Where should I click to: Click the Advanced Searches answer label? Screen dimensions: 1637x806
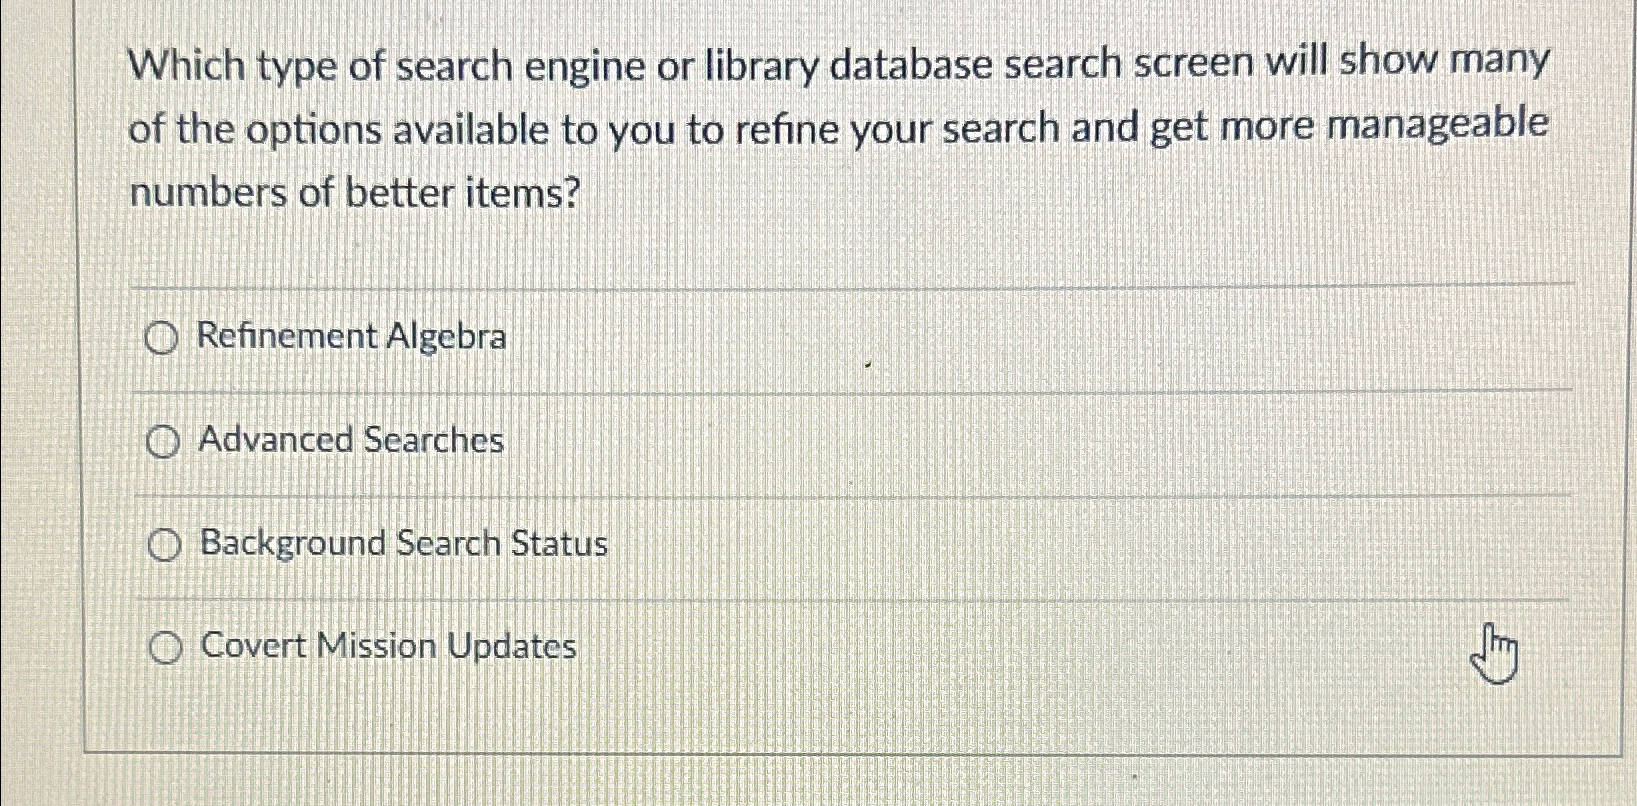click(350, 441)
